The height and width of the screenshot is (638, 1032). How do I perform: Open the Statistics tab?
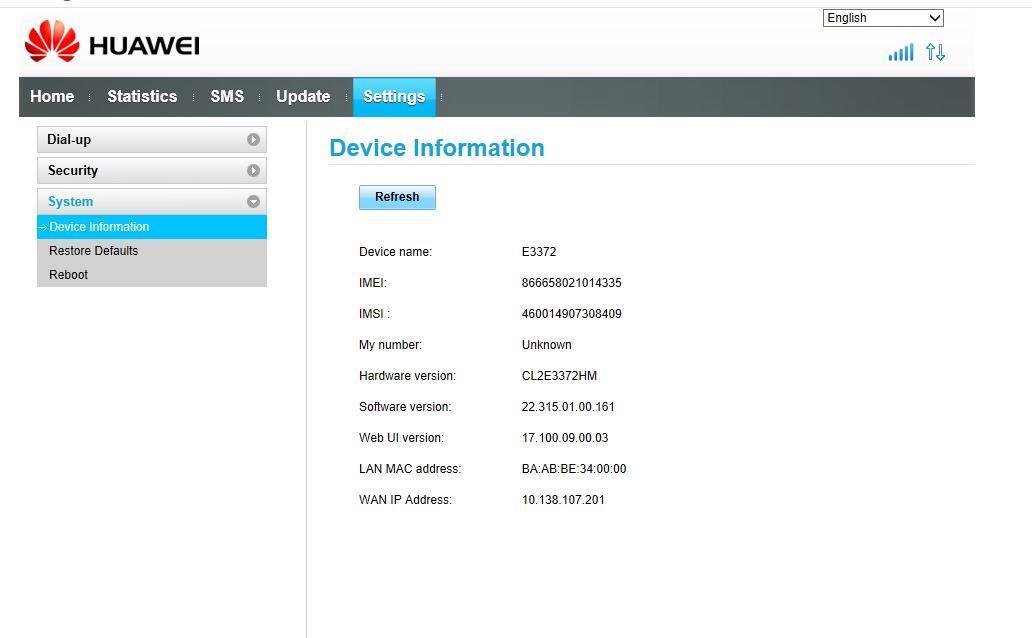(142, 97)
